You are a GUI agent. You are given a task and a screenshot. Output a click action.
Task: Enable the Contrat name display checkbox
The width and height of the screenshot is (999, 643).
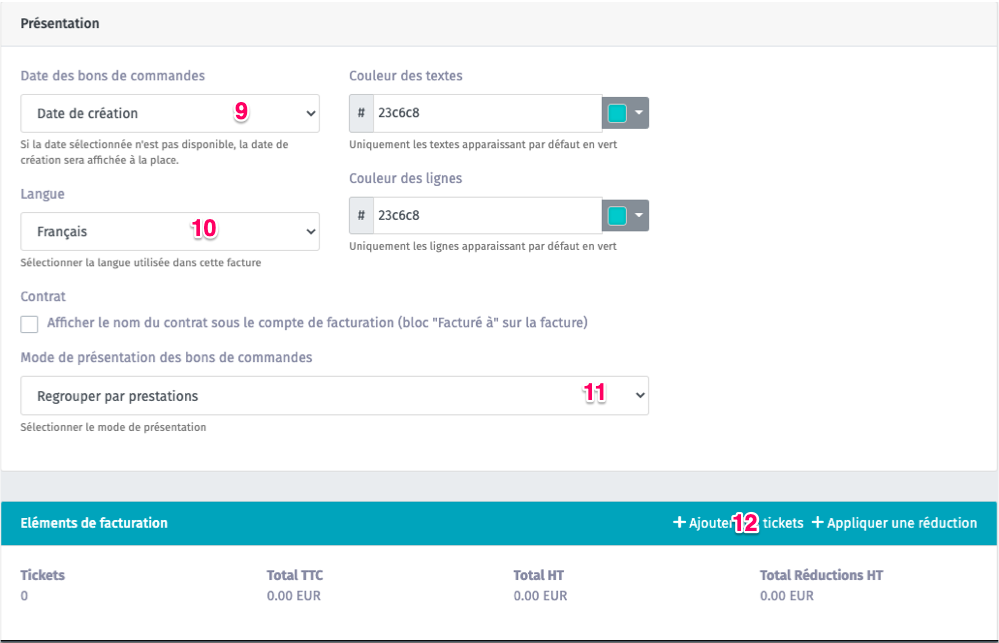pos(30,324)
